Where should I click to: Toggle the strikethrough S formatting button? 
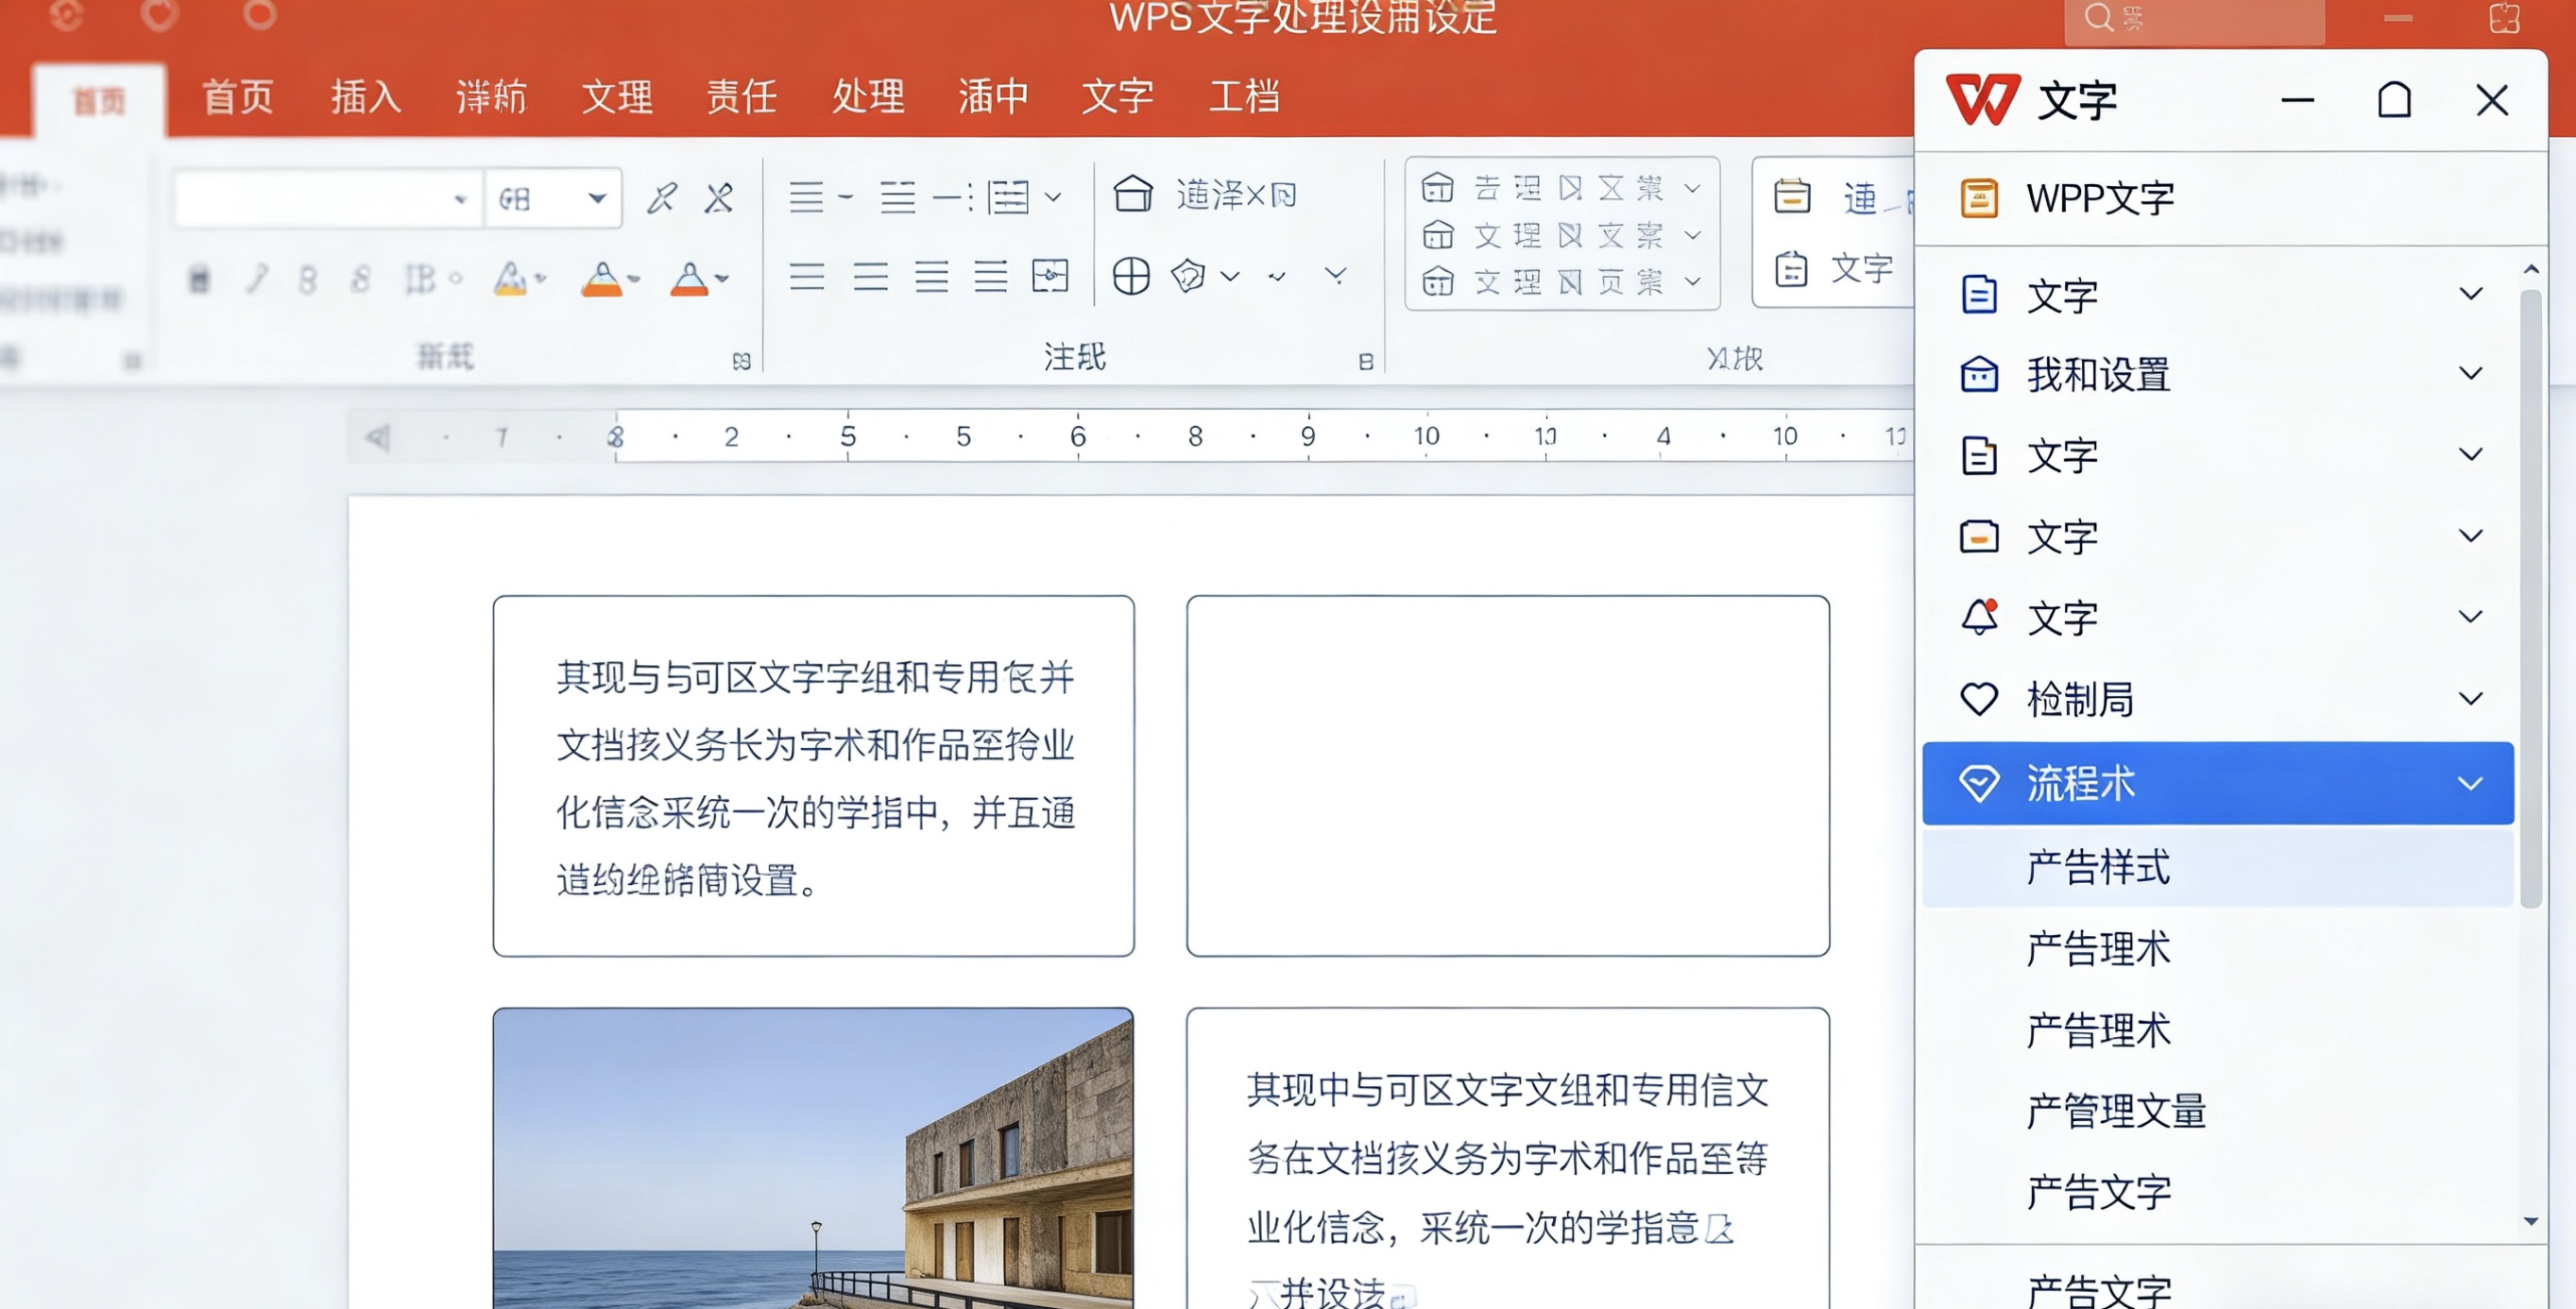coord(361,279)
